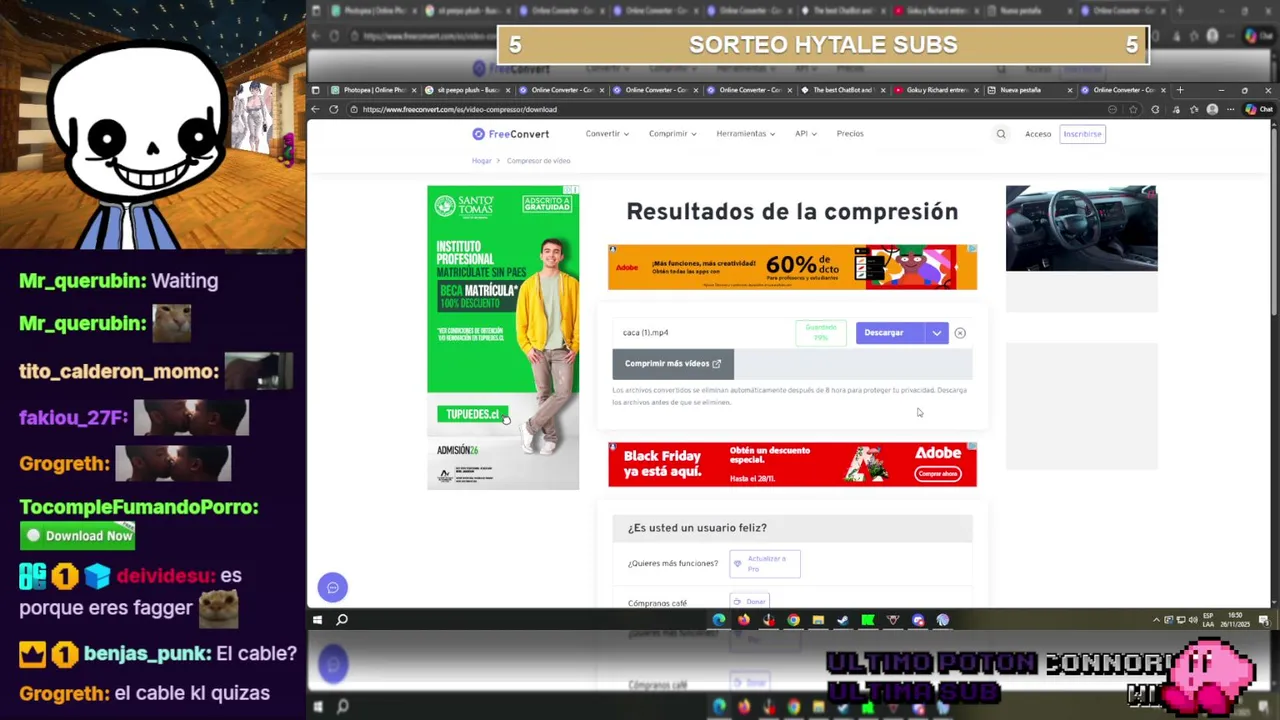The image size is (1280, 720).
Task: Click the Donar button
Action: (749, 602)
